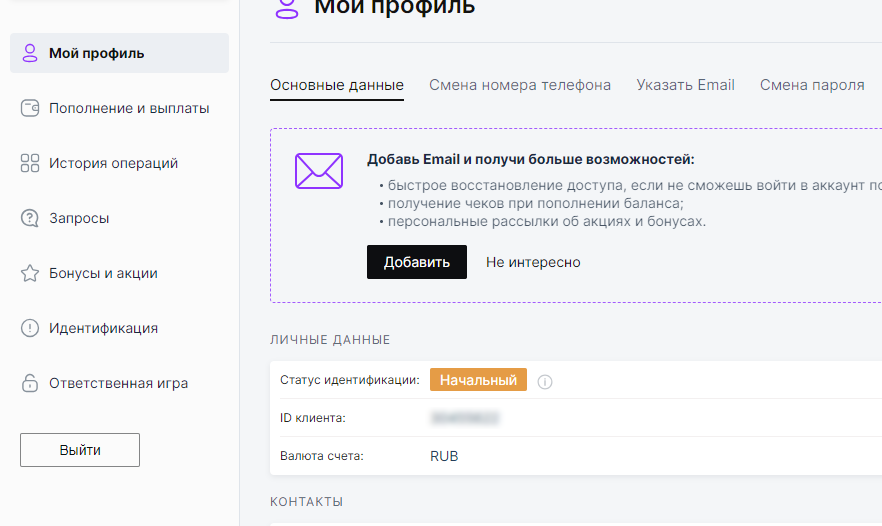Screen dimensions: 882x526
Task: Click the exclamation icon for Идентификация
Action: [x=30, y=328]
